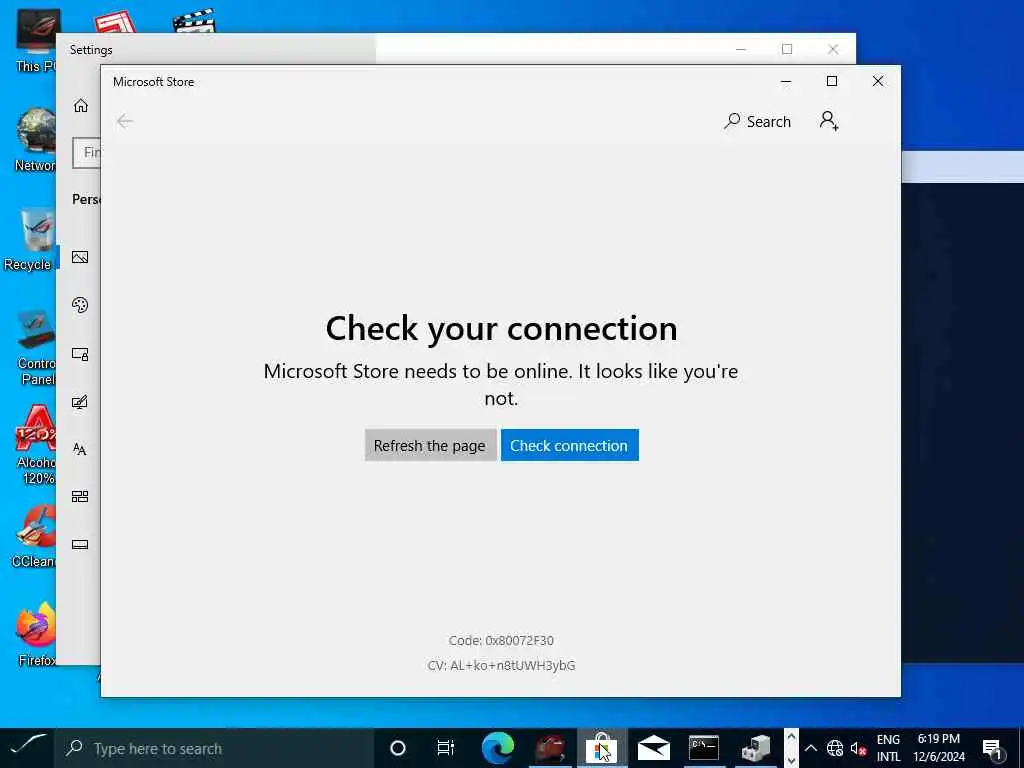Click the network globe tray icon
Screen dimensions: 1024x768
point(835,748)
